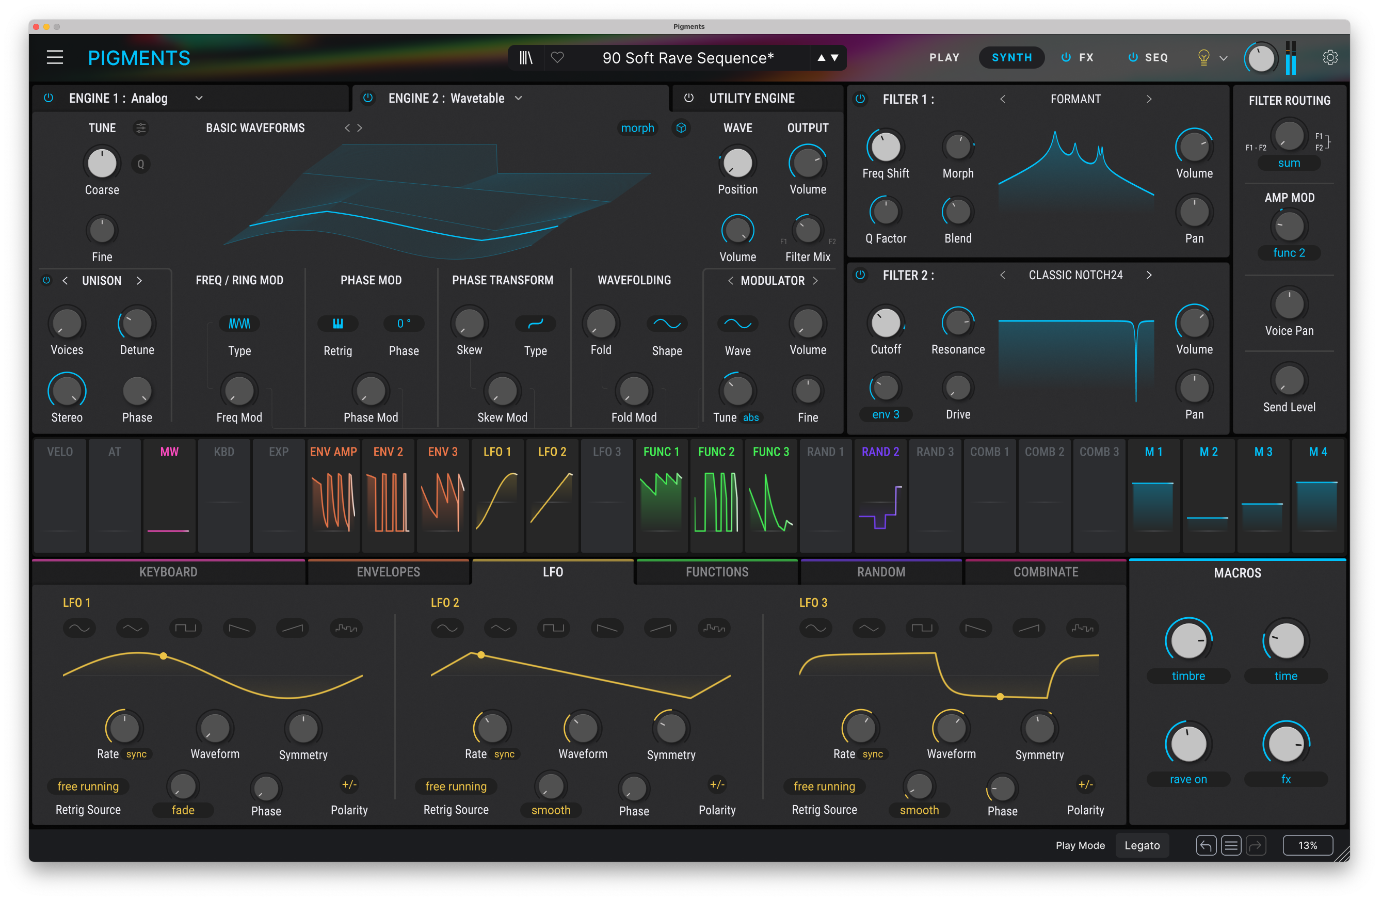
Task: Click the preset name 90 Soft Rave Sequence
Action: 688,58
